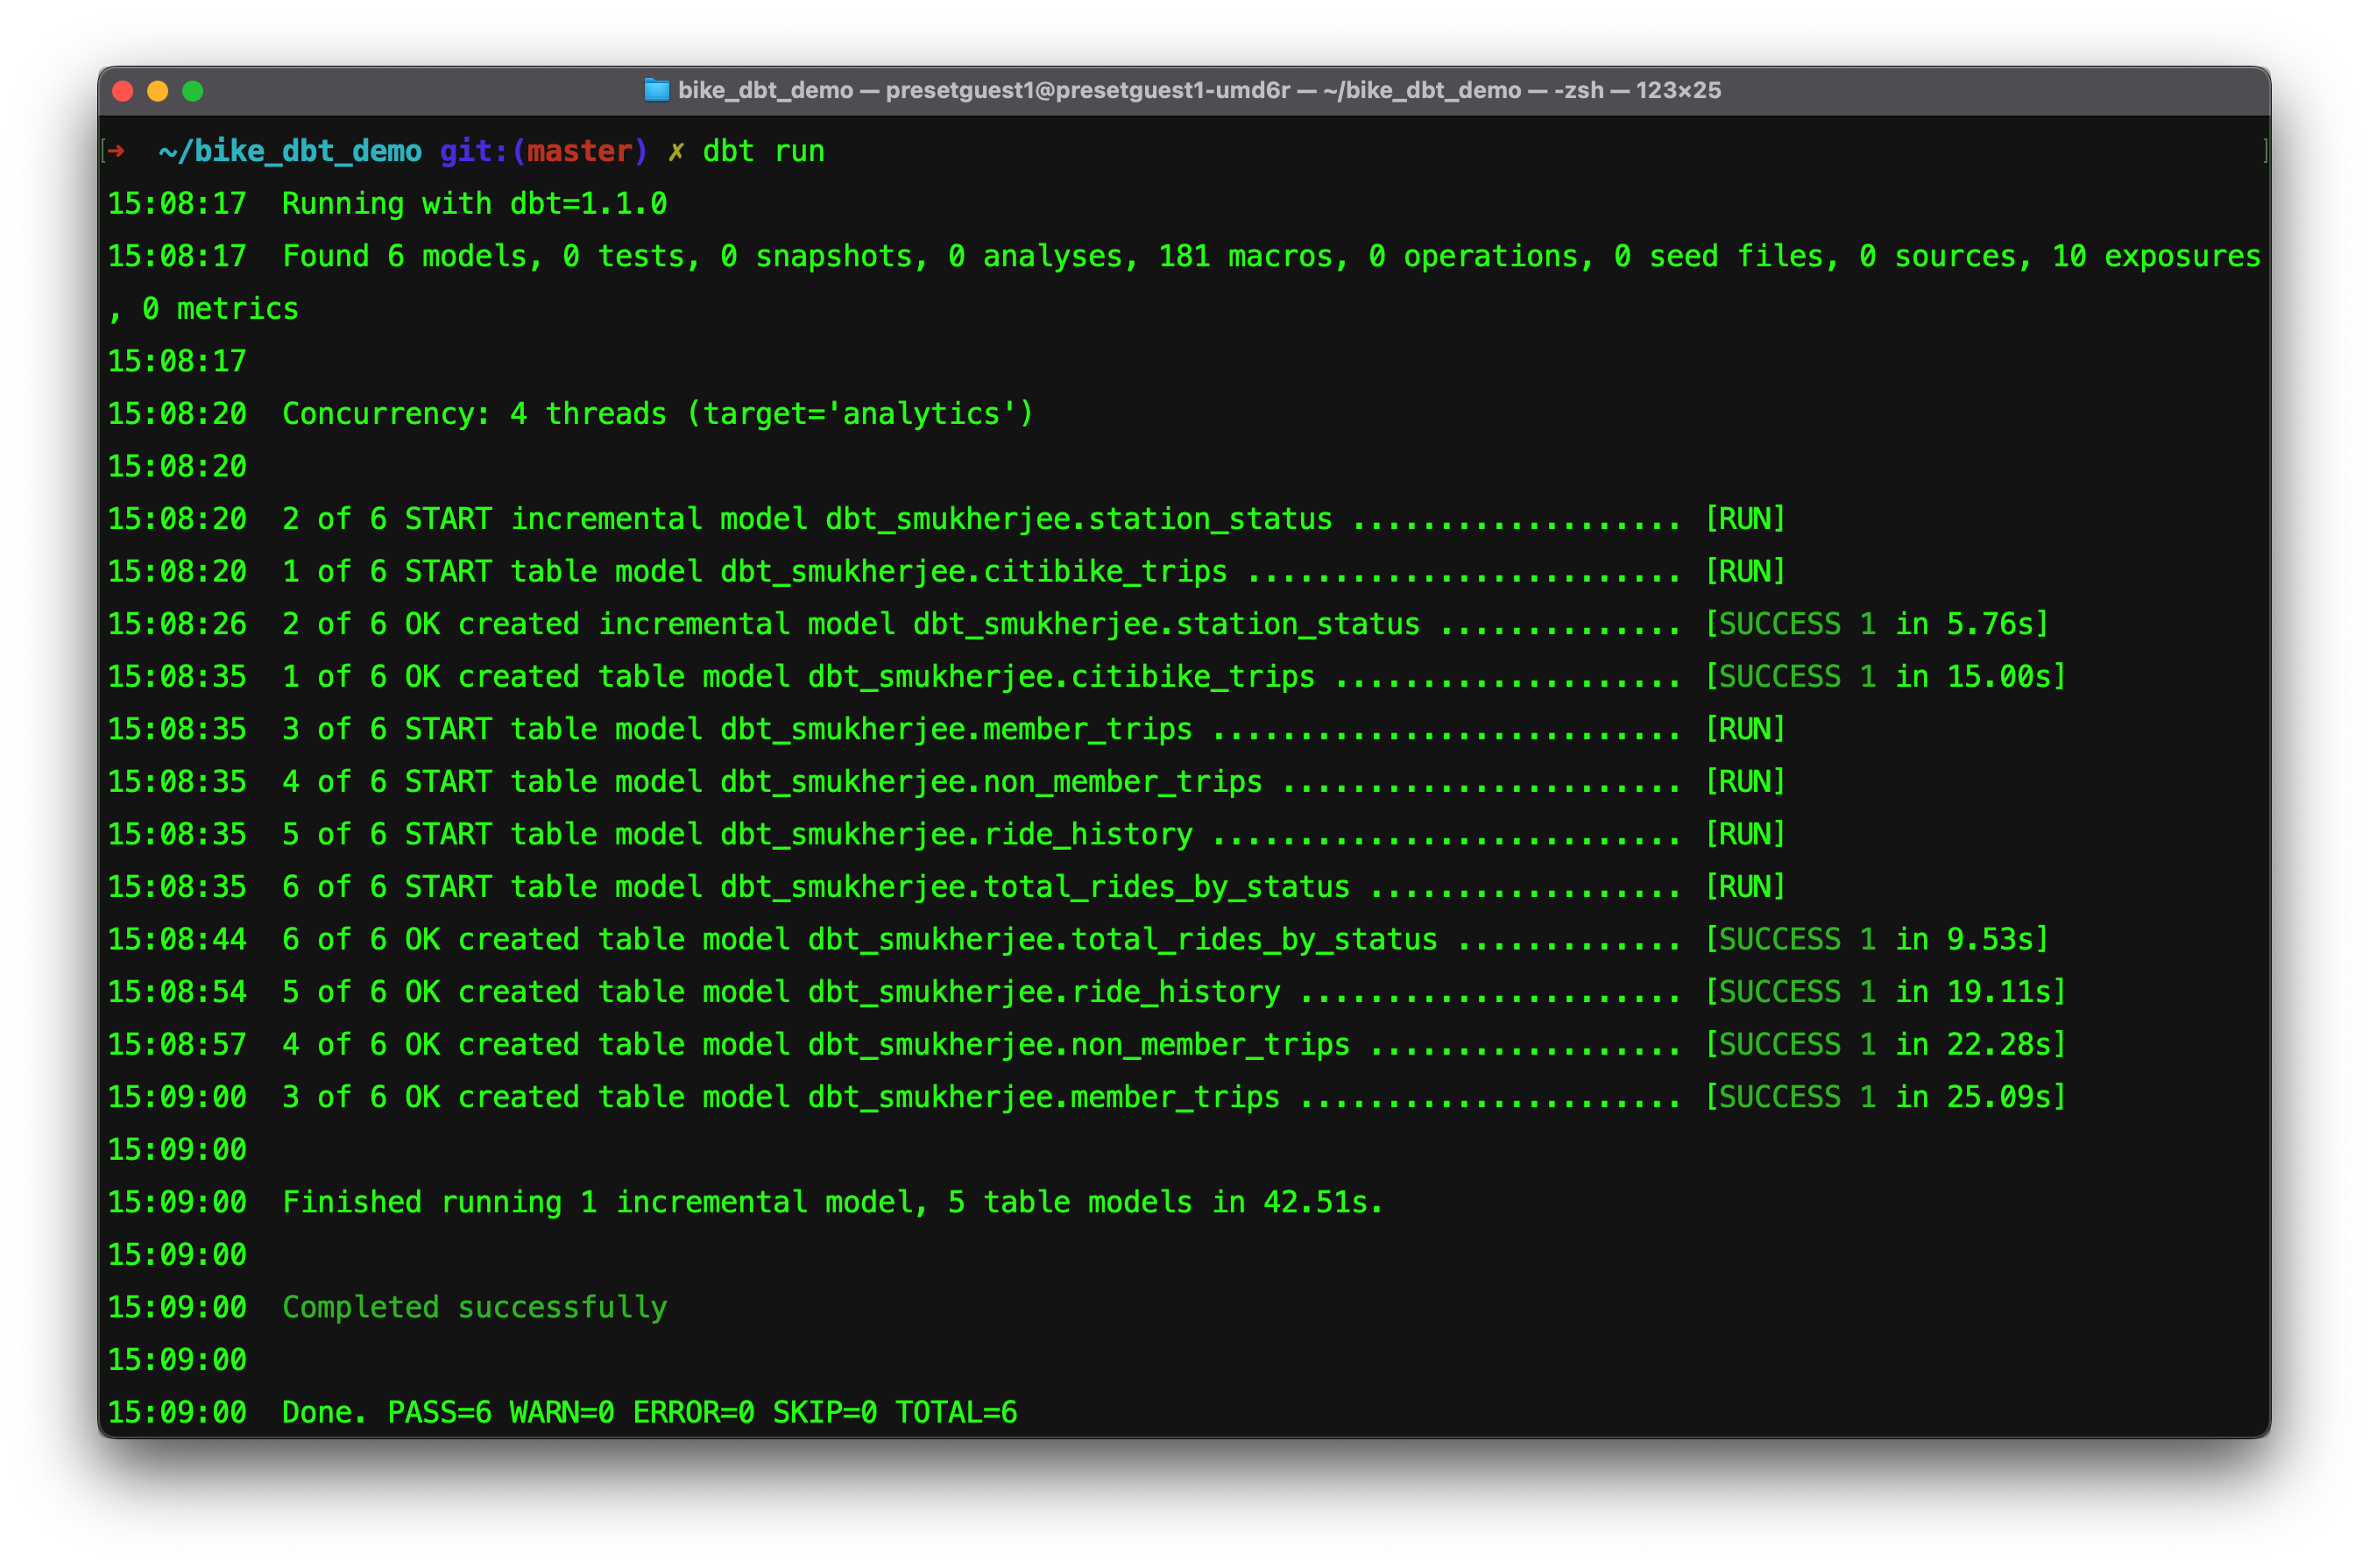
Task: Click dbt_smukherjee.ride_history in START line
Action: coord(956,834)
